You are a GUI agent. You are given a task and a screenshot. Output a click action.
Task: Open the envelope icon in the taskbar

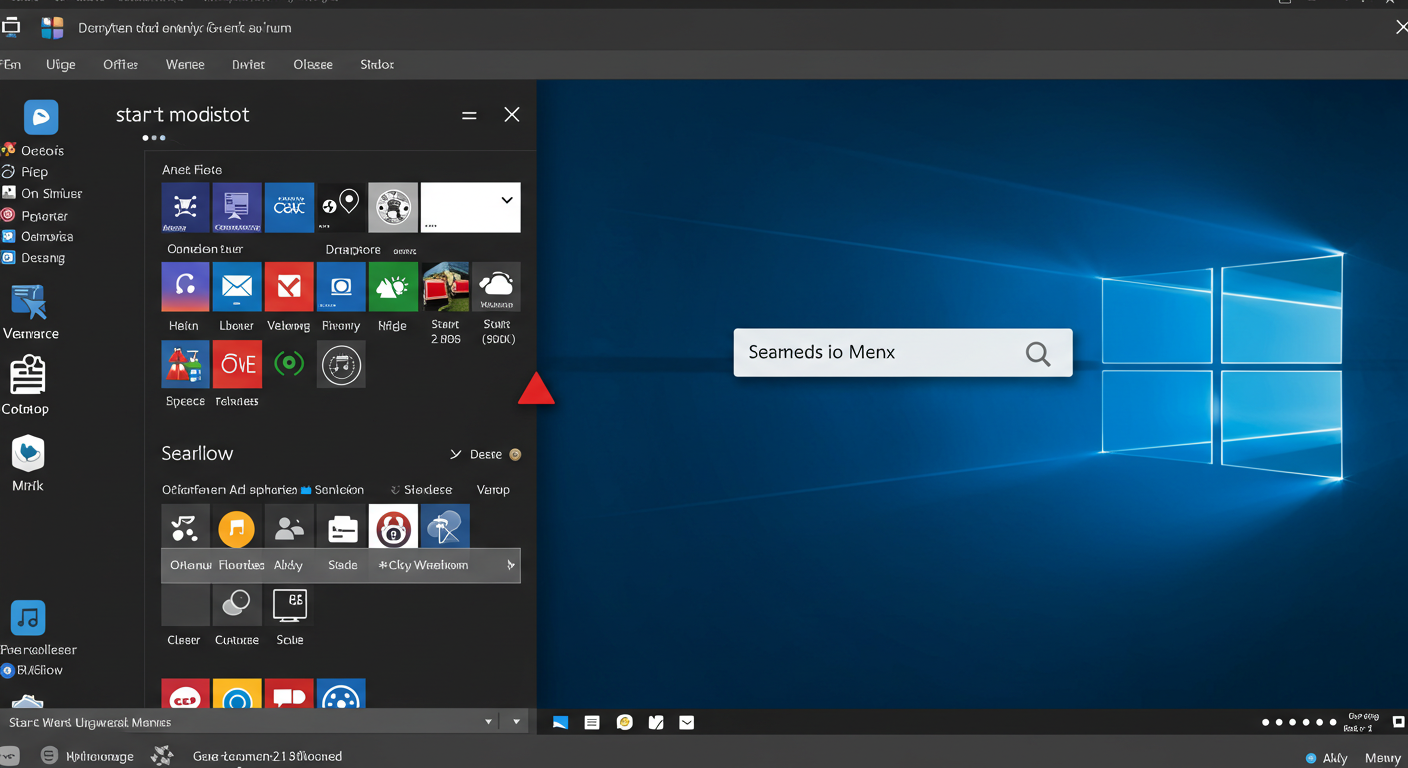click(x=687, y=722)
